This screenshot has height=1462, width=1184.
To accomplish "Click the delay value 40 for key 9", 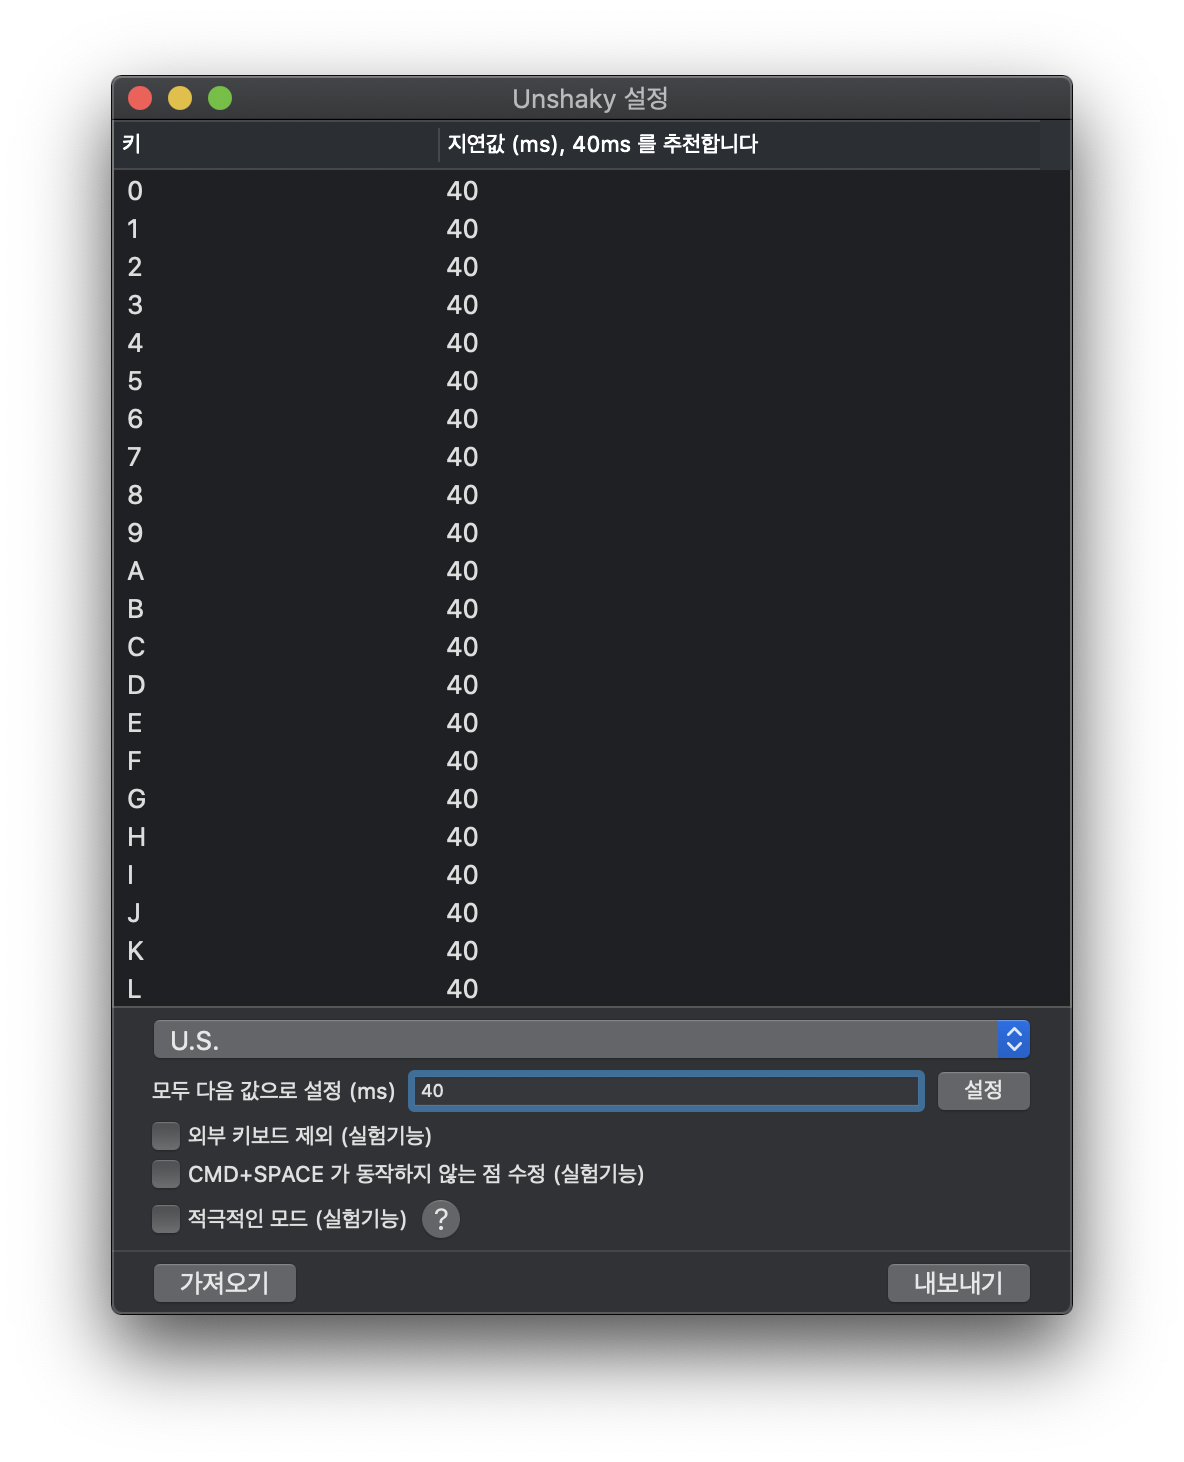I will (462, 533).
